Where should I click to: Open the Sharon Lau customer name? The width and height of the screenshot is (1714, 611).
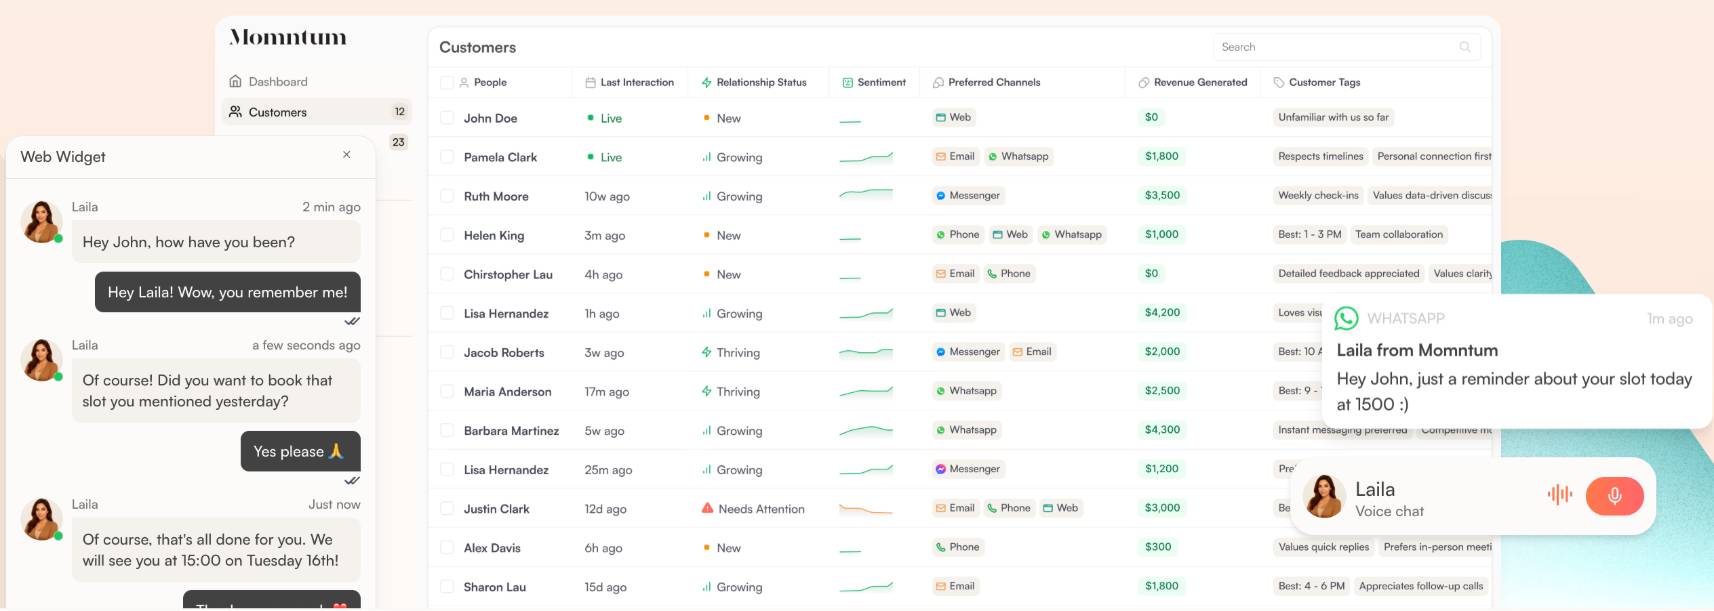tap(494, 587)
